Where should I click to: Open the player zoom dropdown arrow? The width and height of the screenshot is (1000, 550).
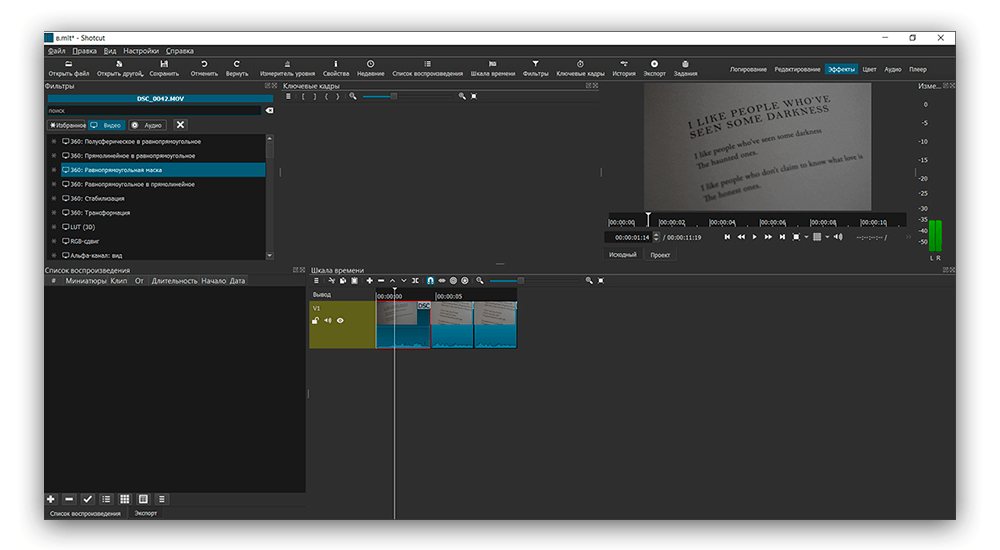806,237
